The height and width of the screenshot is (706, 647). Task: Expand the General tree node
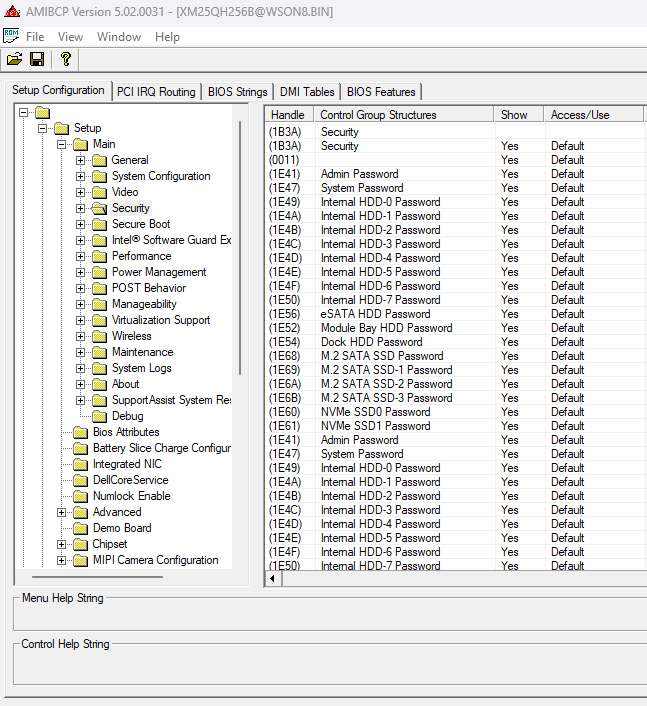(81, 160)
